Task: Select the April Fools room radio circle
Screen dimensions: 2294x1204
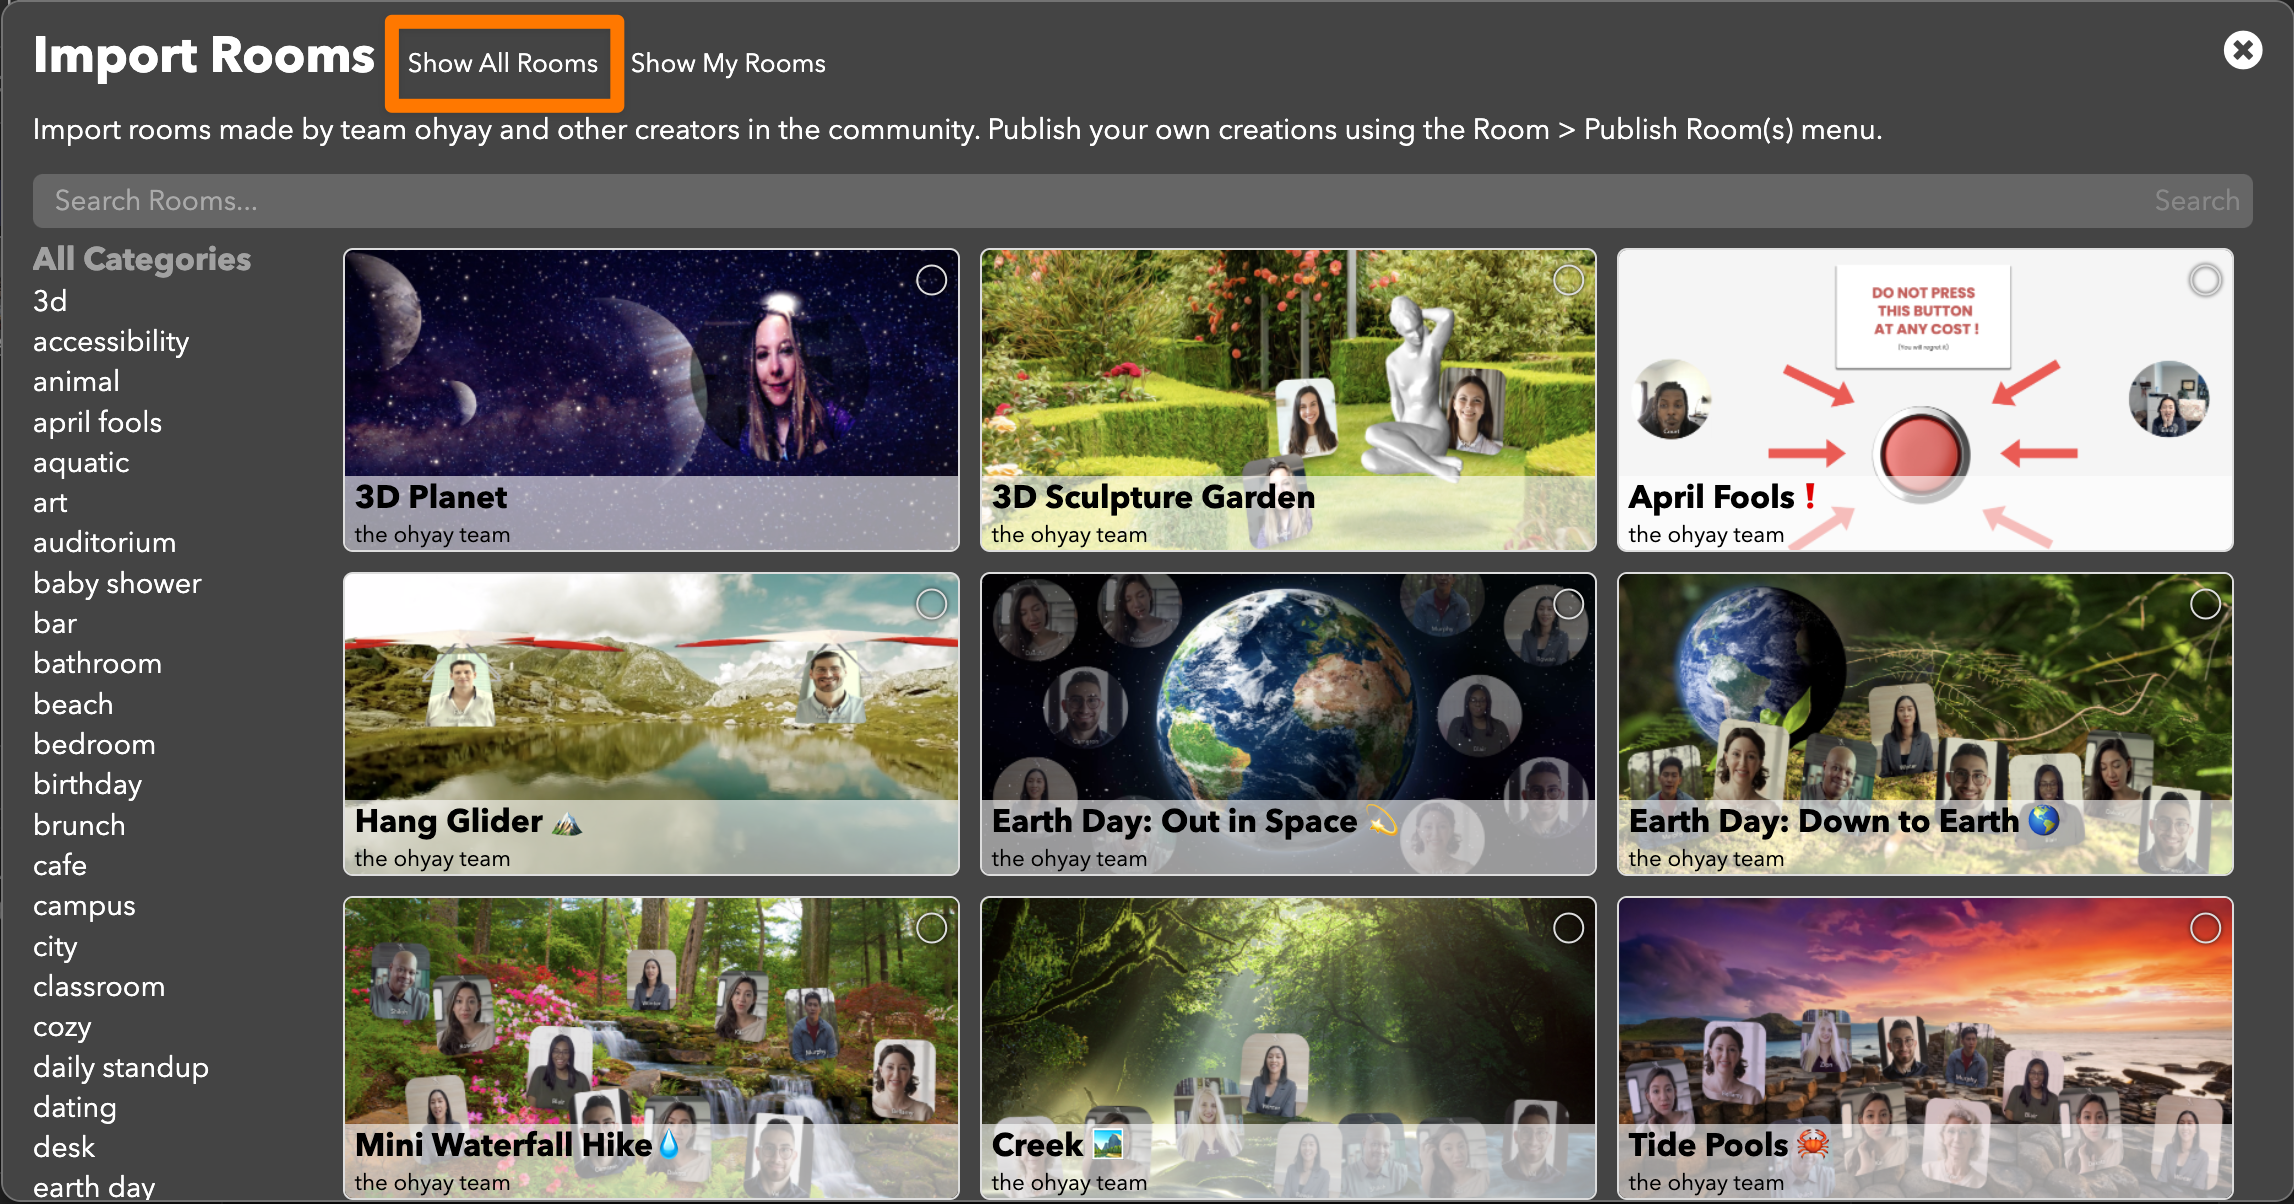Action: 2204,280
